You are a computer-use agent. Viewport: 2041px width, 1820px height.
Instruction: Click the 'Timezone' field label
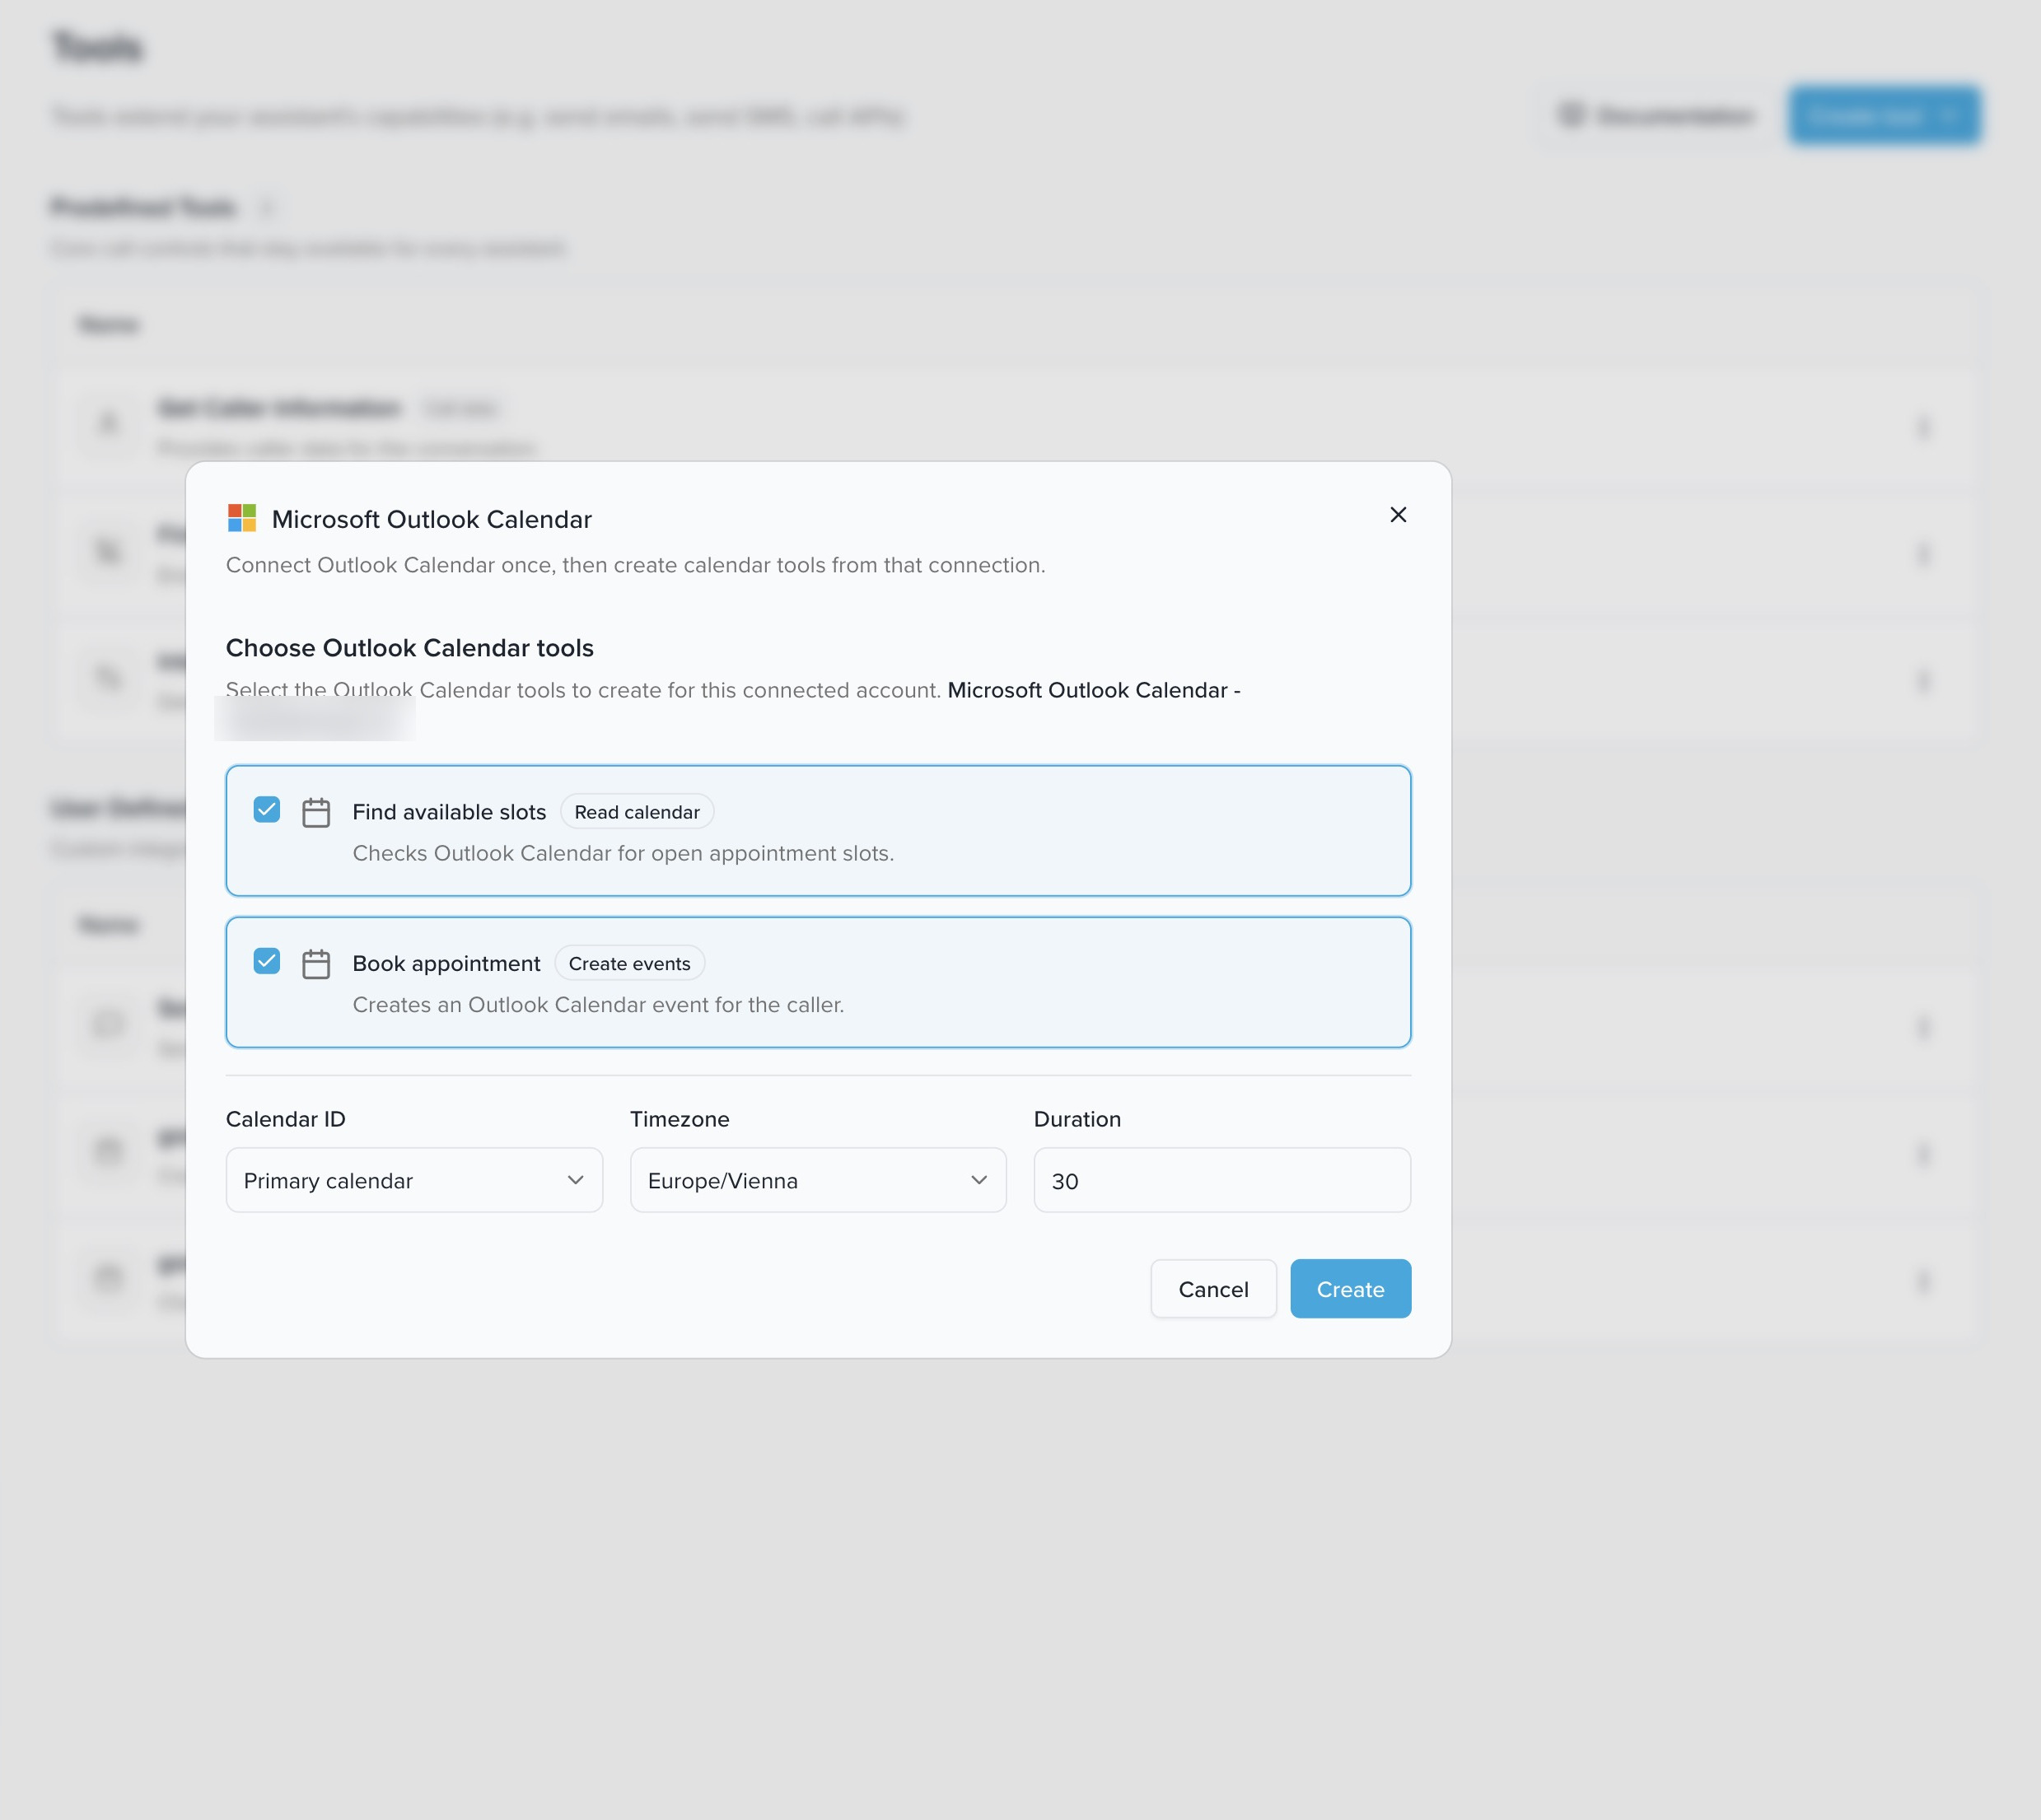680,1119
